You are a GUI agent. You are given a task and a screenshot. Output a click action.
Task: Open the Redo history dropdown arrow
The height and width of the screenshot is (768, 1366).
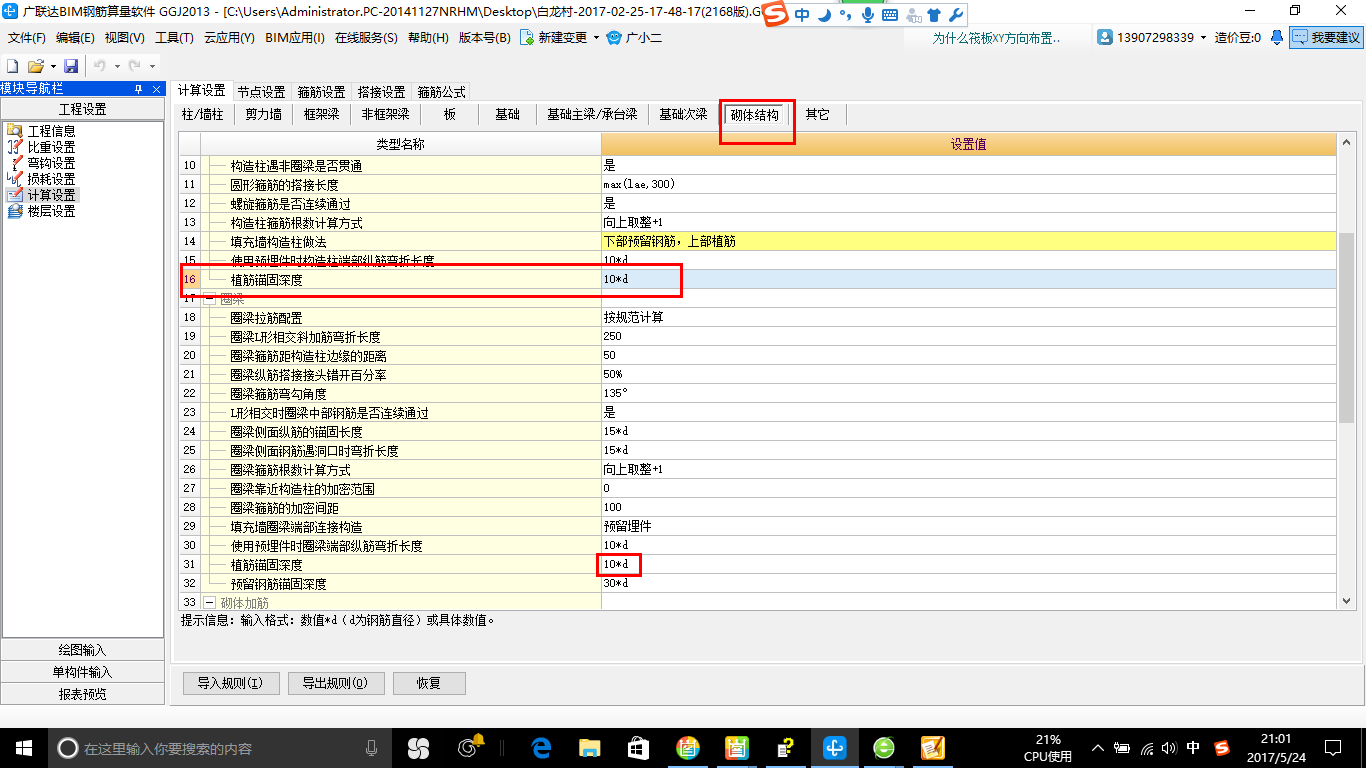pos(151,66)
